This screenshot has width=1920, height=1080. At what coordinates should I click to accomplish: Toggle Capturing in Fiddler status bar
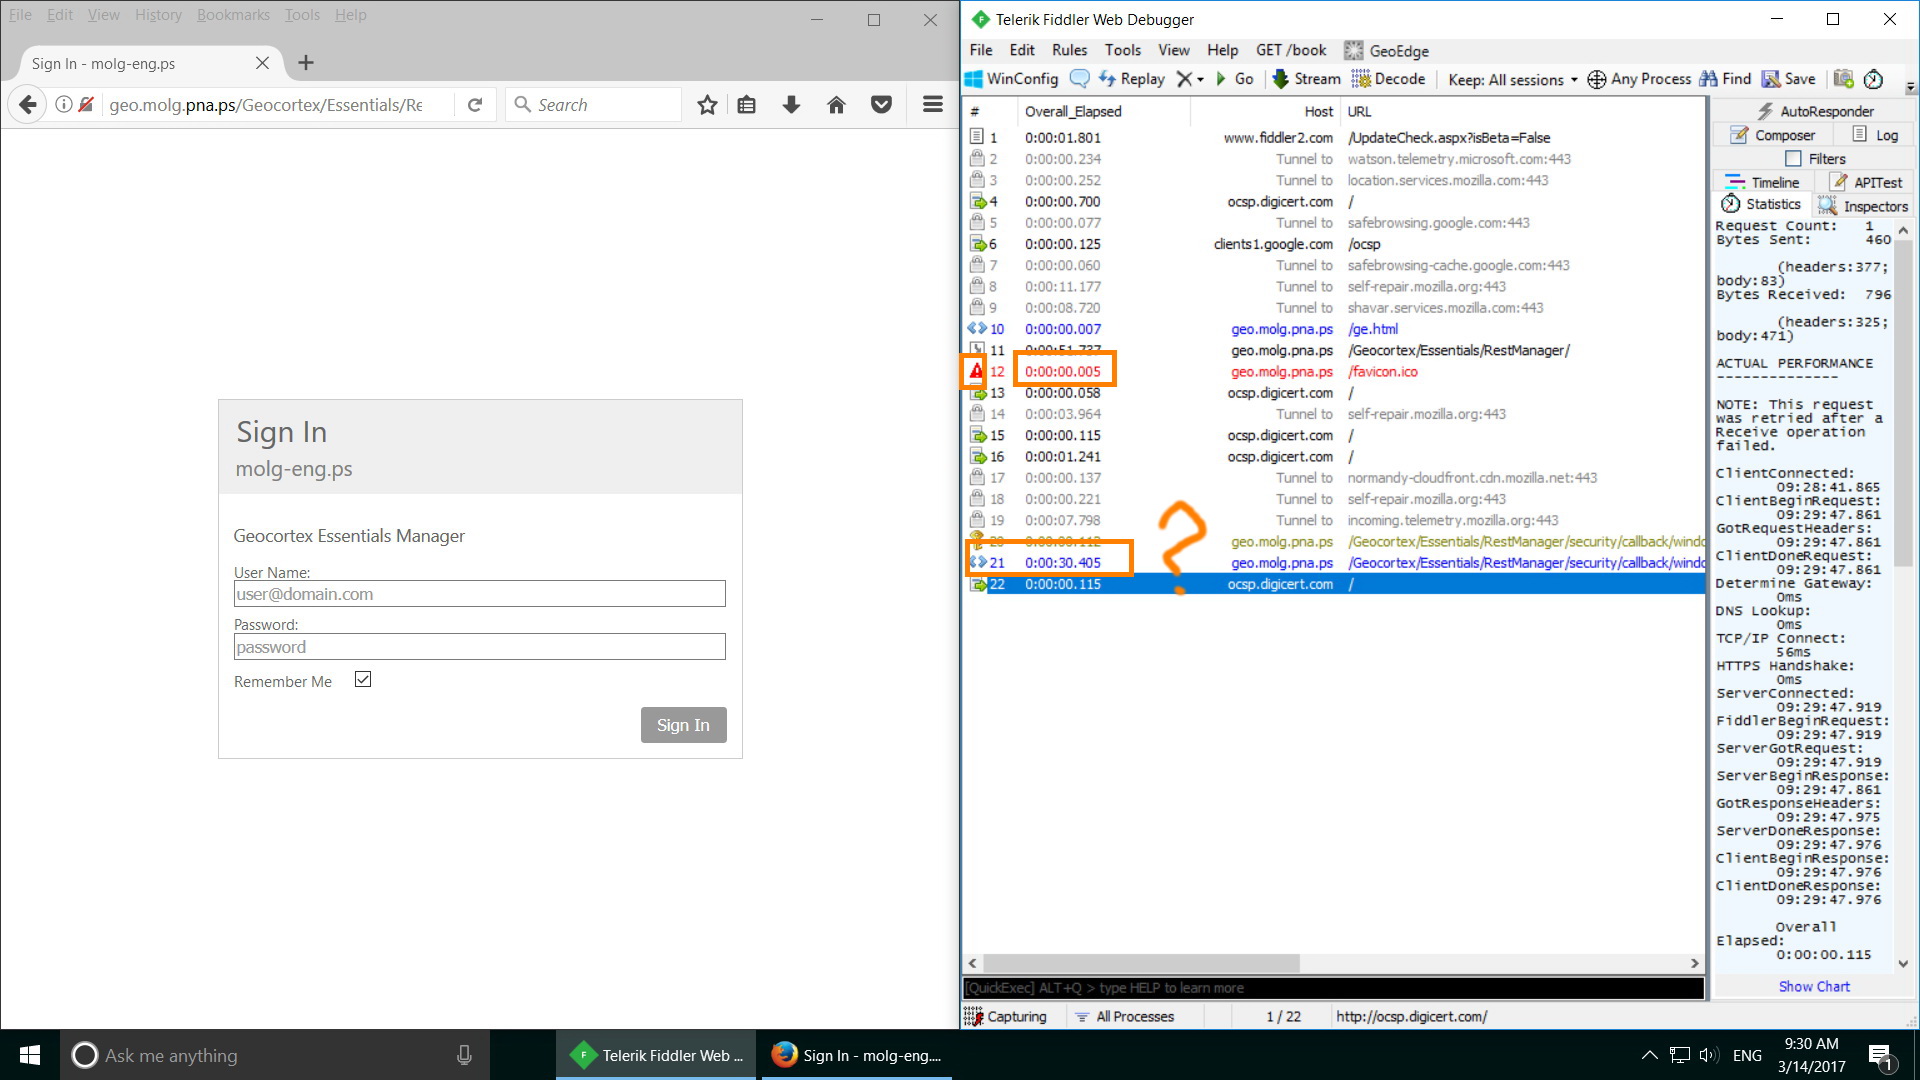point(1006,1016)
